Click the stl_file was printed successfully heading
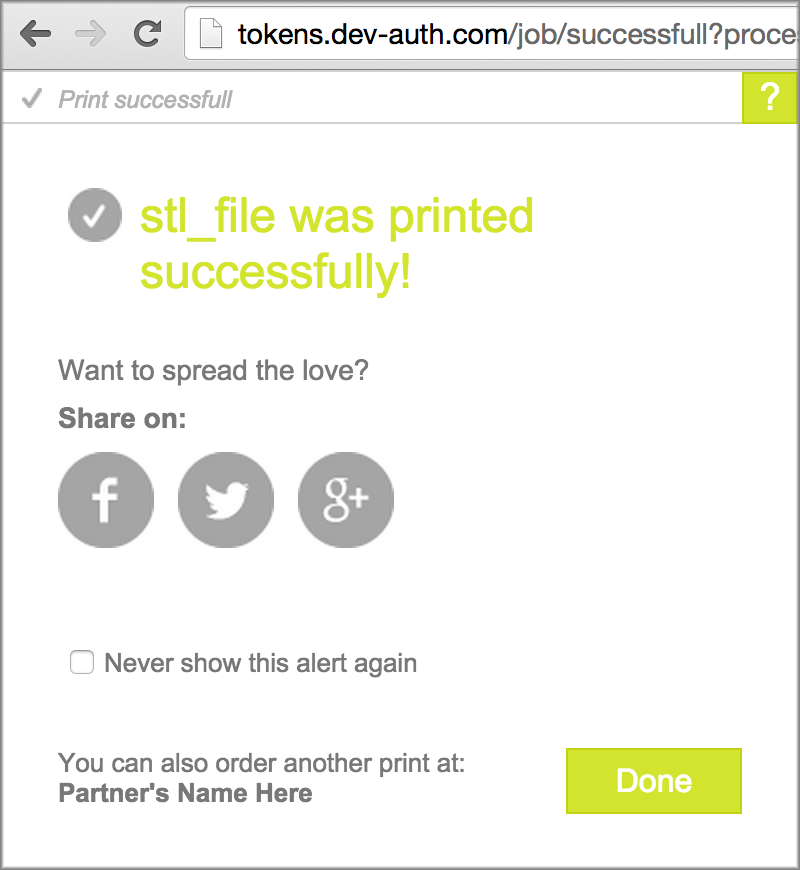The width and height of the screenshot is (800, 870). pyautogui.click(x=336, y=244)
